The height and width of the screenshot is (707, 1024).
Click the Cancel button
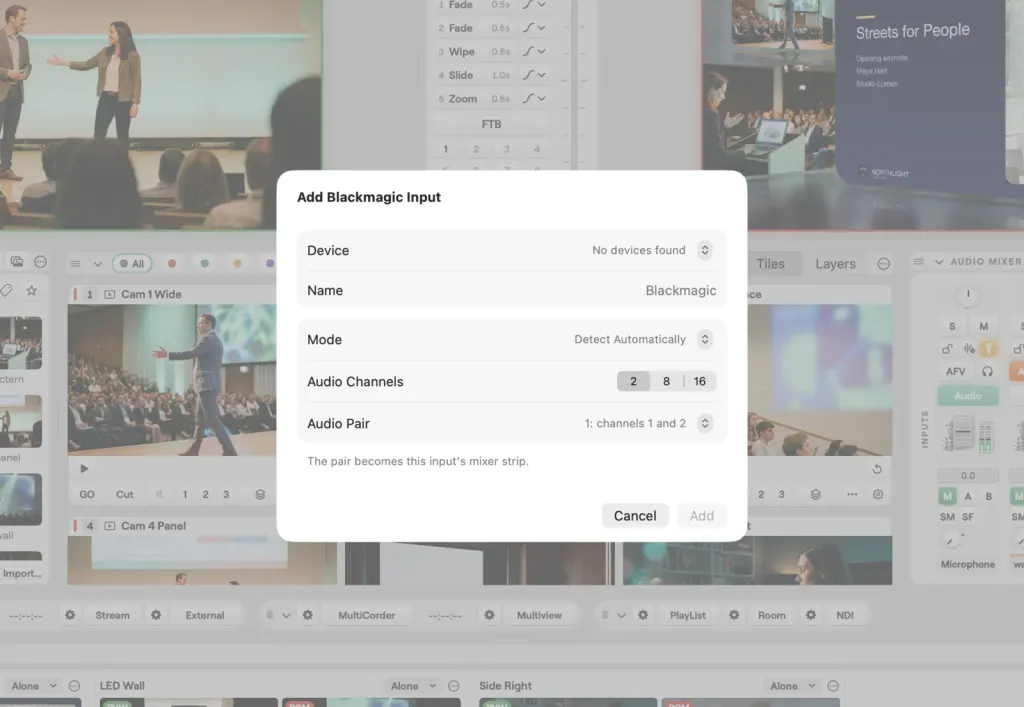[635, 516]
